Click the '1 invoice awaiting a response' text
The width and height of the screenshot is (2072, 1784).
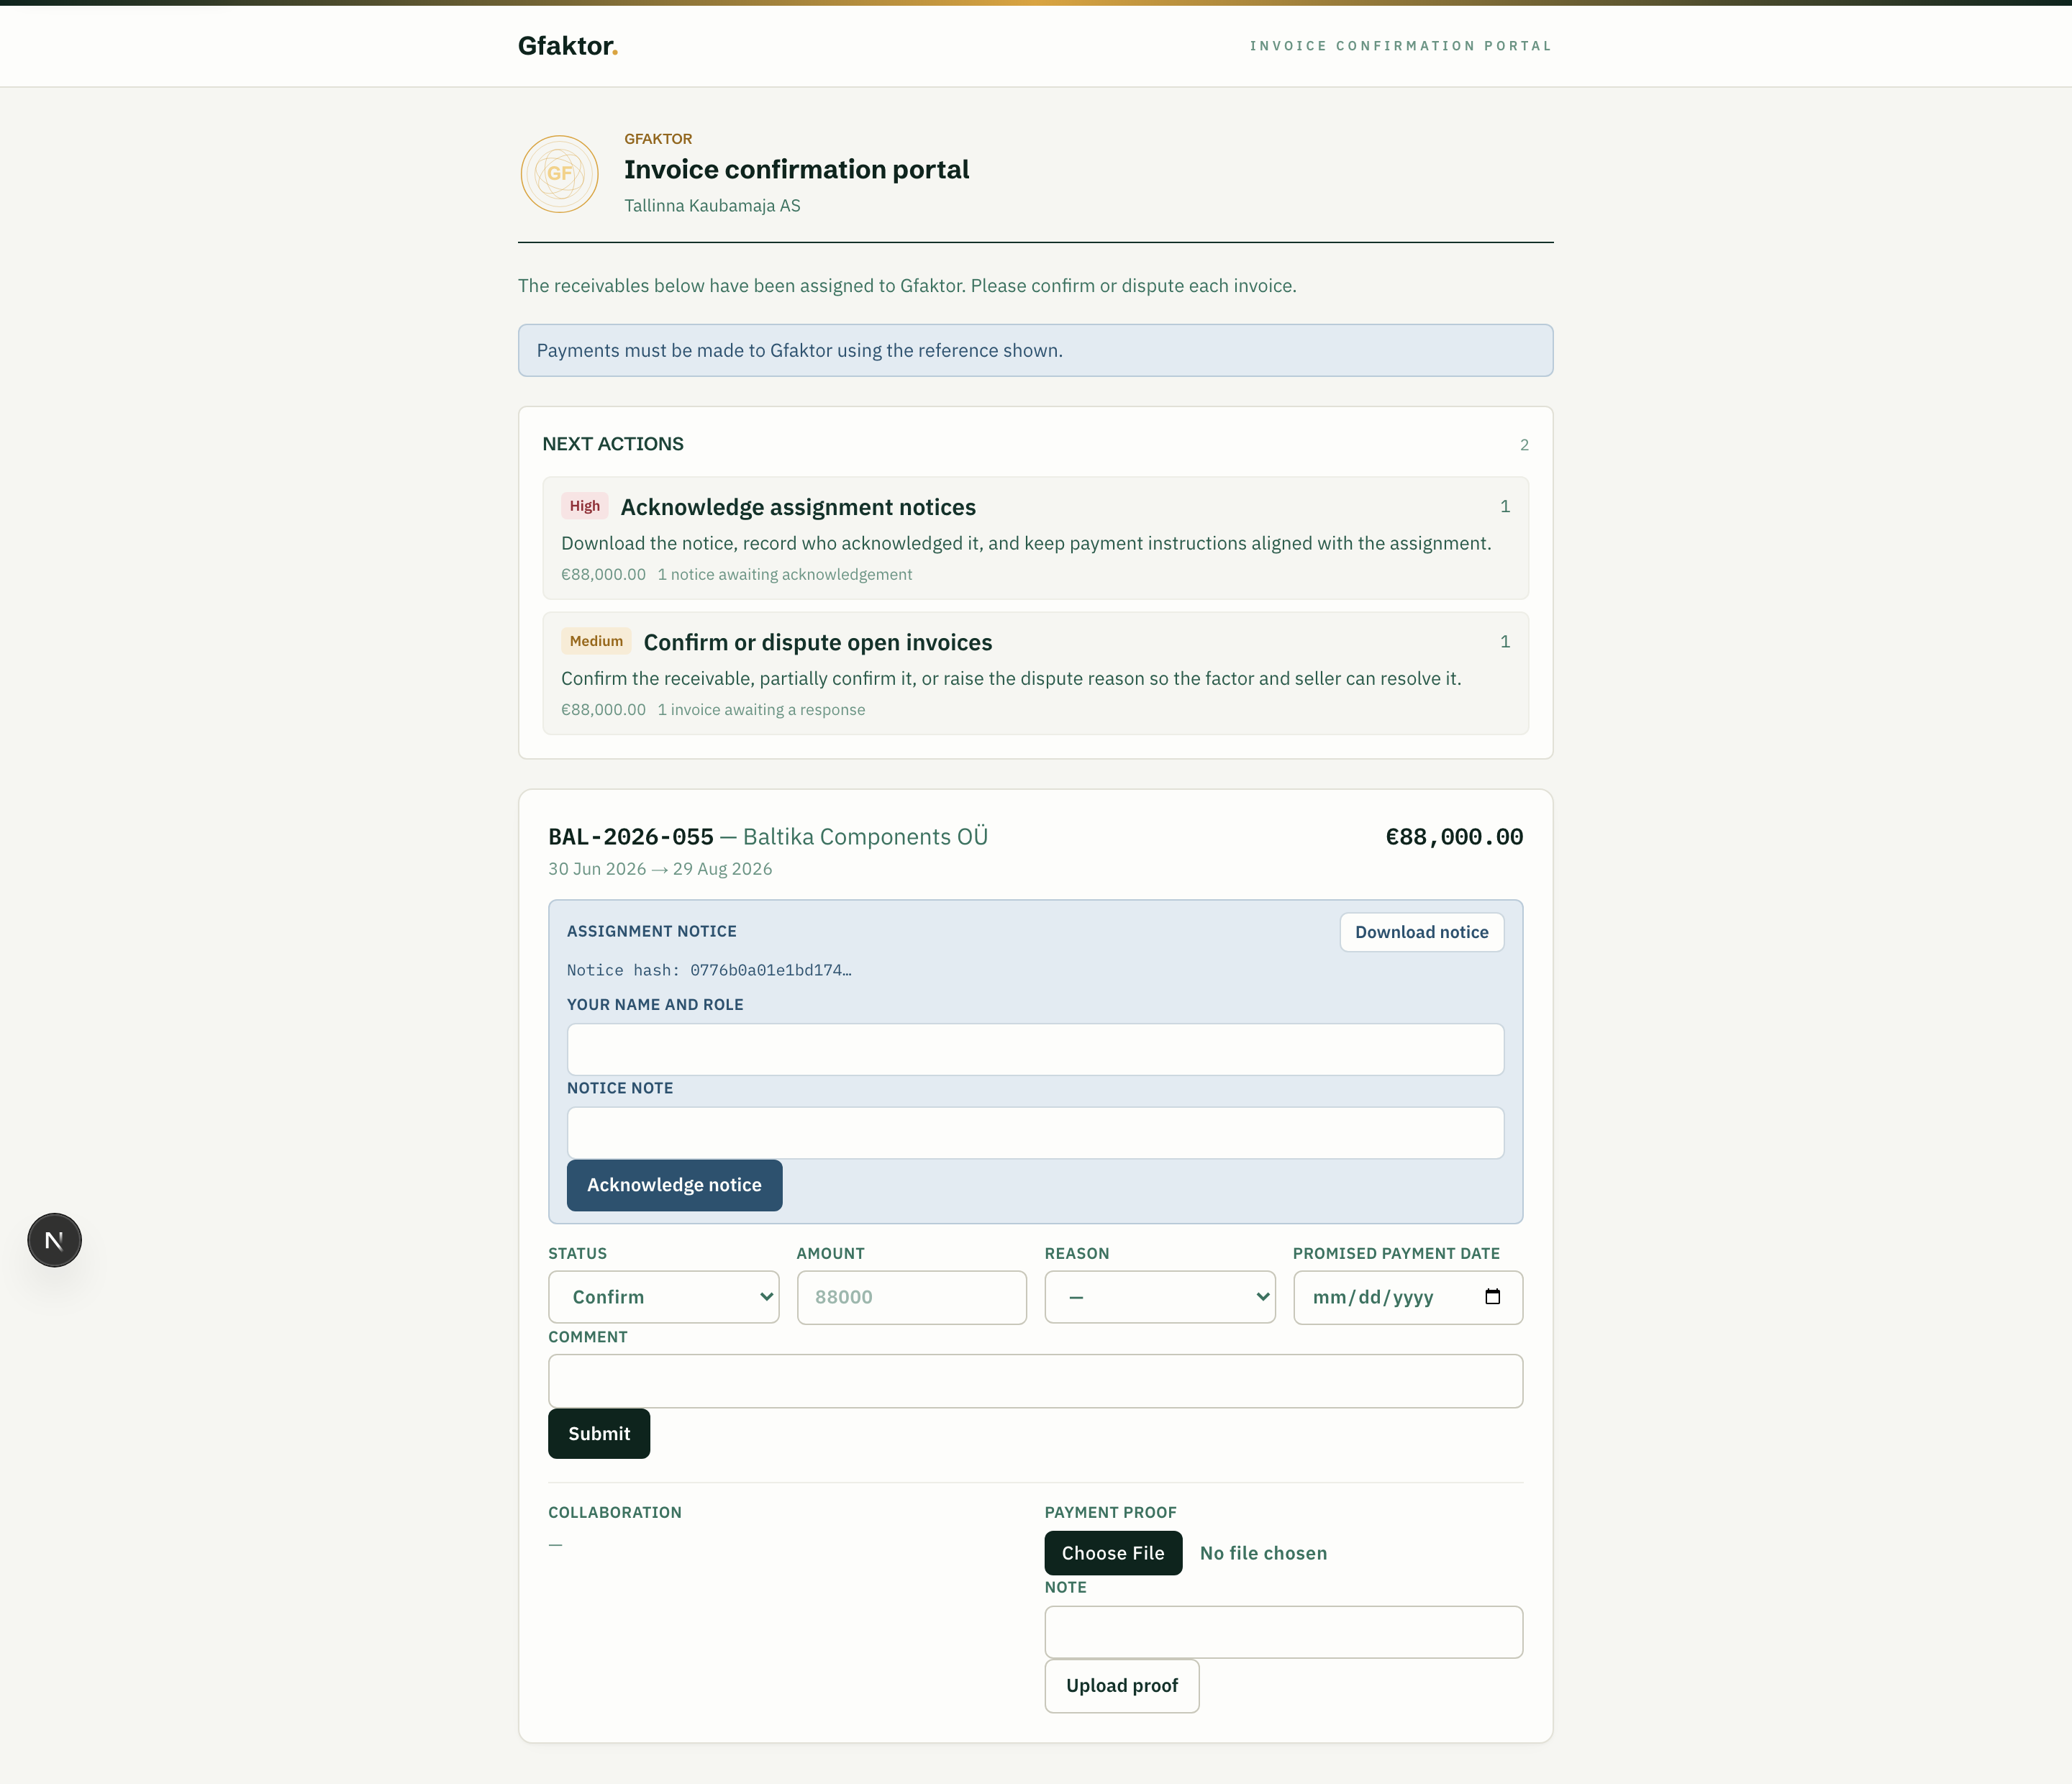761,709
